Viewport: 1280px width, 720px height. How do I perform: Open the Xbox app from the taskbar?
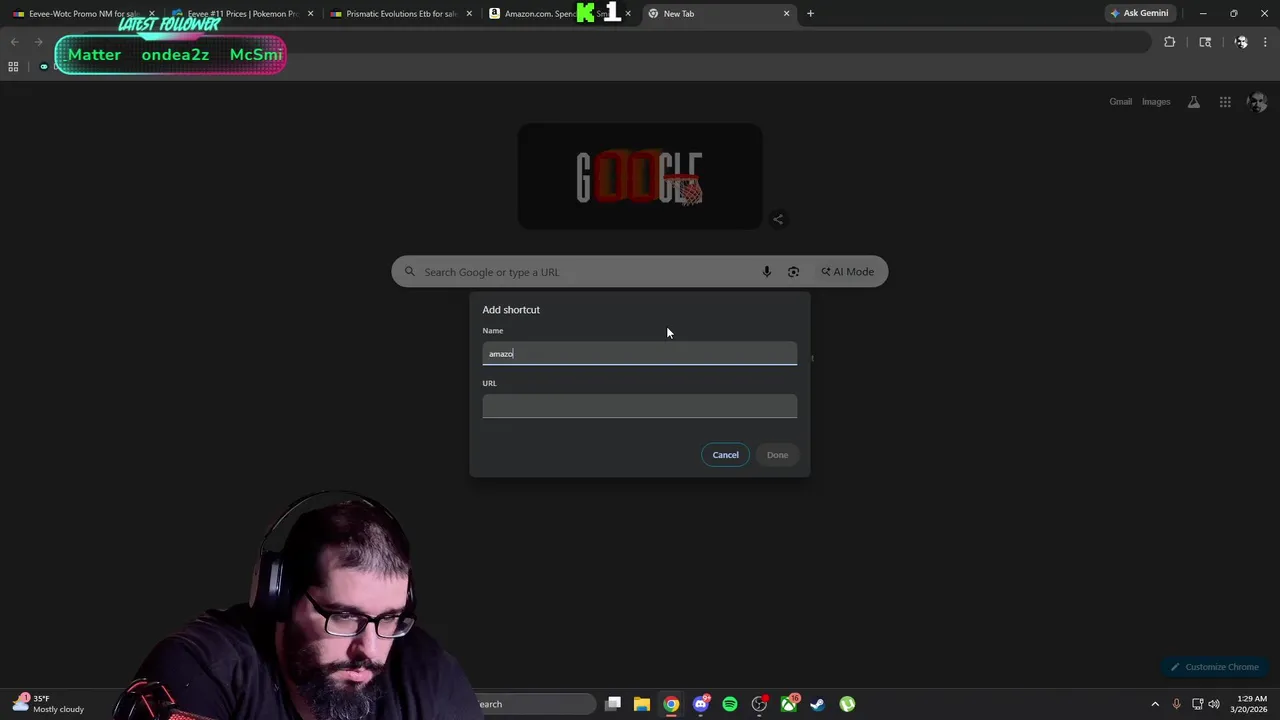point(789,704)
